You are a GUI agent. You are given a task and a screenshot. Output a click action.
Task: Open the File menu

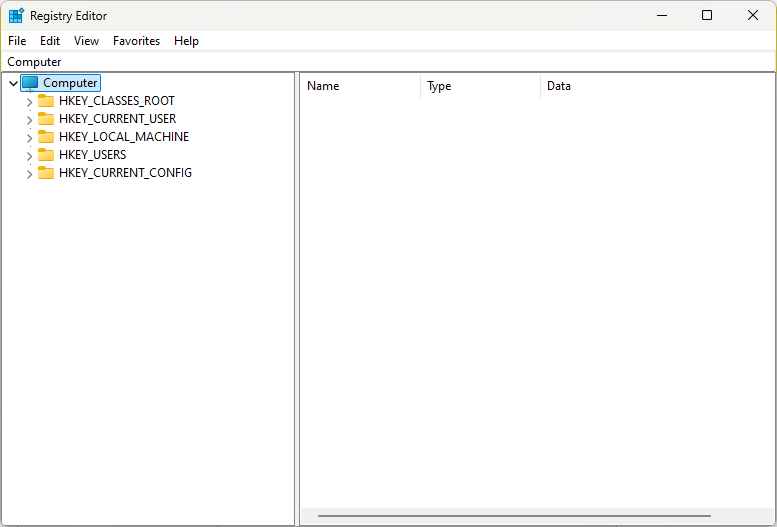click(x=17, y=41)
